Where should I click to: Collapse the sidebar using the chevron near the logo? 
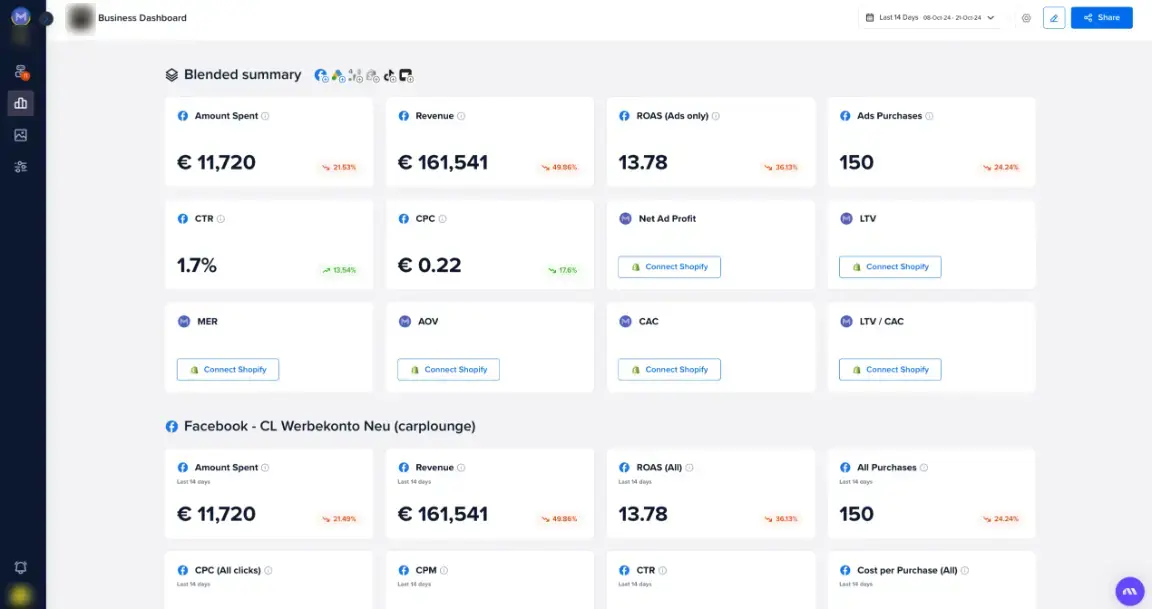point(45,18)
